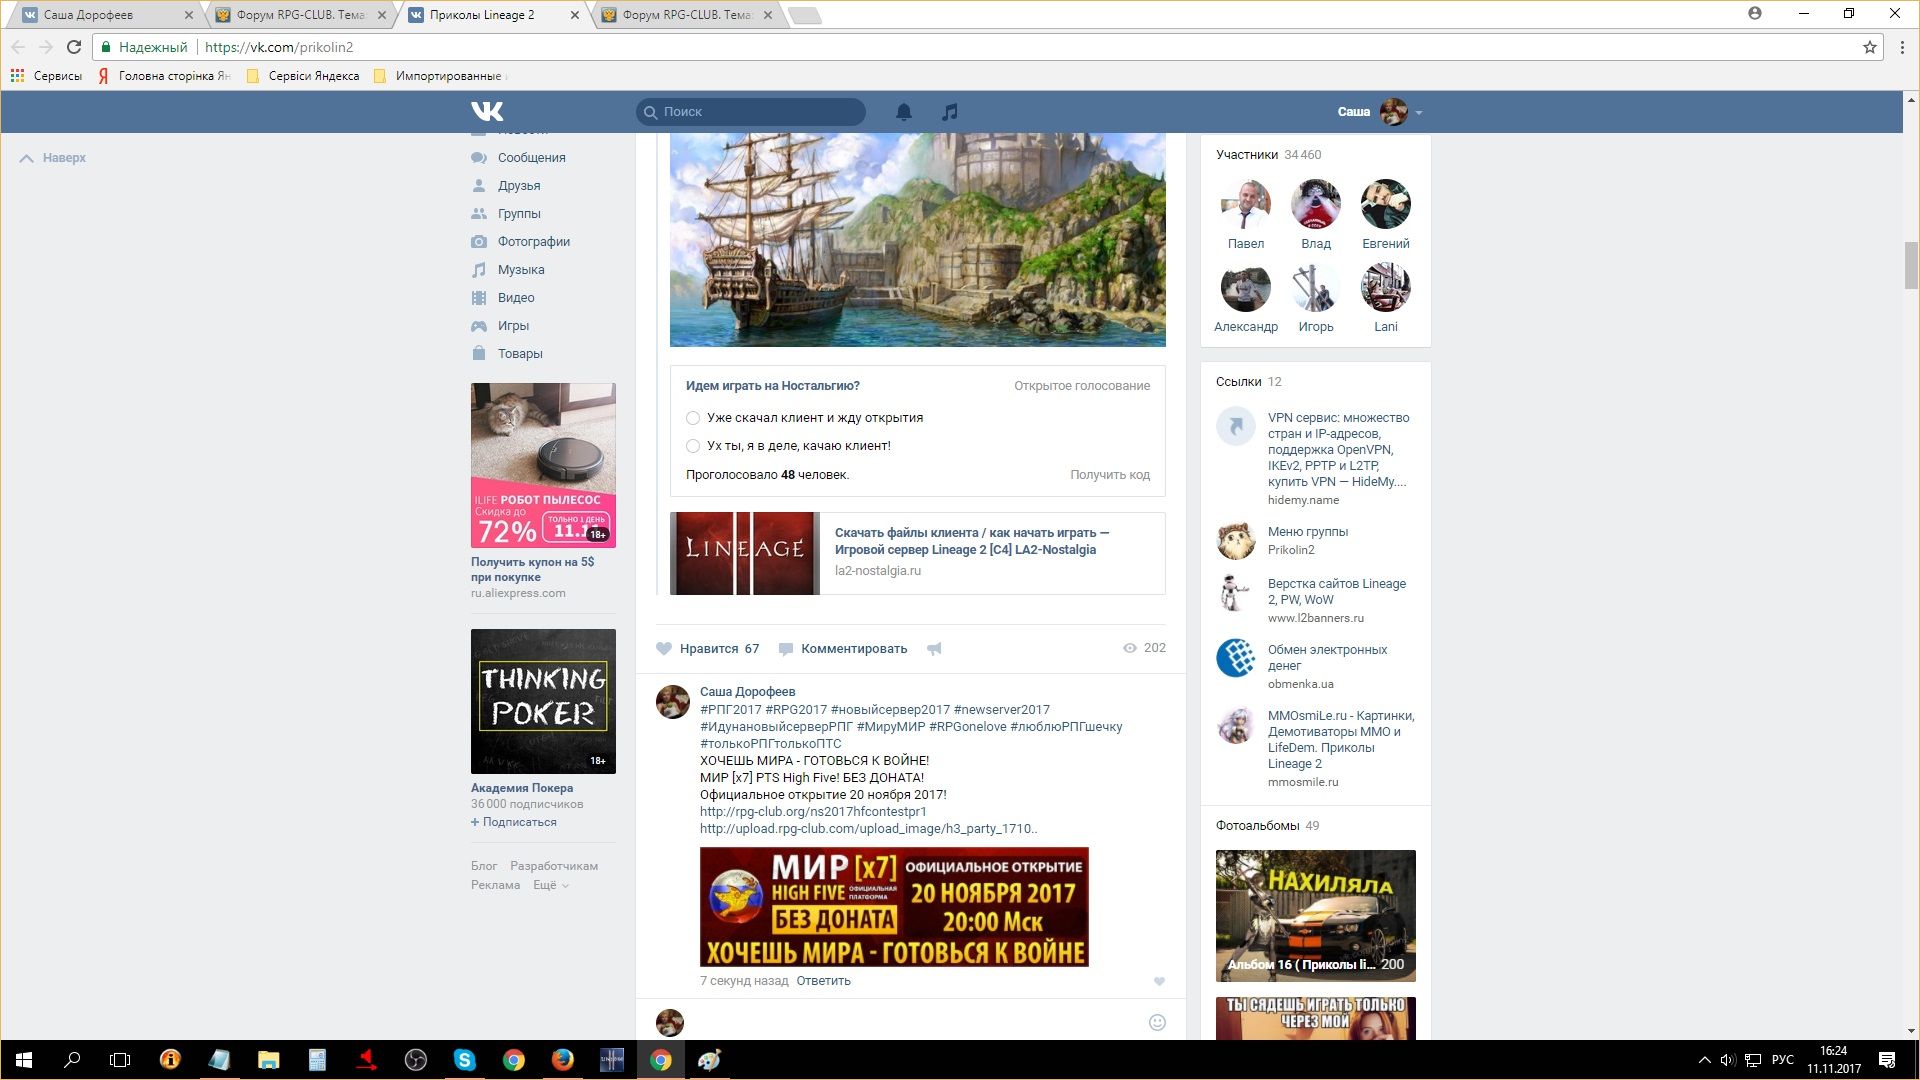1920x1080 pixels.
Task: Open the Сообщения menu item
Action: [531, 158]
